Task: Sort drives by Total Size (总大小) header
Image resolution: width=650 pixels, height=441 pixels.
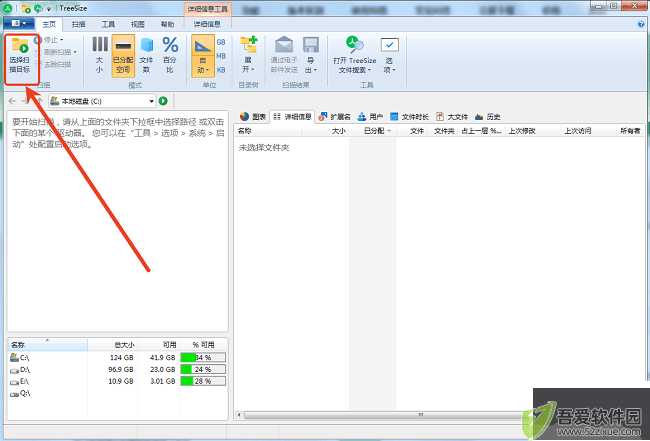Action: pyautogui.click(x=112, y=344)
